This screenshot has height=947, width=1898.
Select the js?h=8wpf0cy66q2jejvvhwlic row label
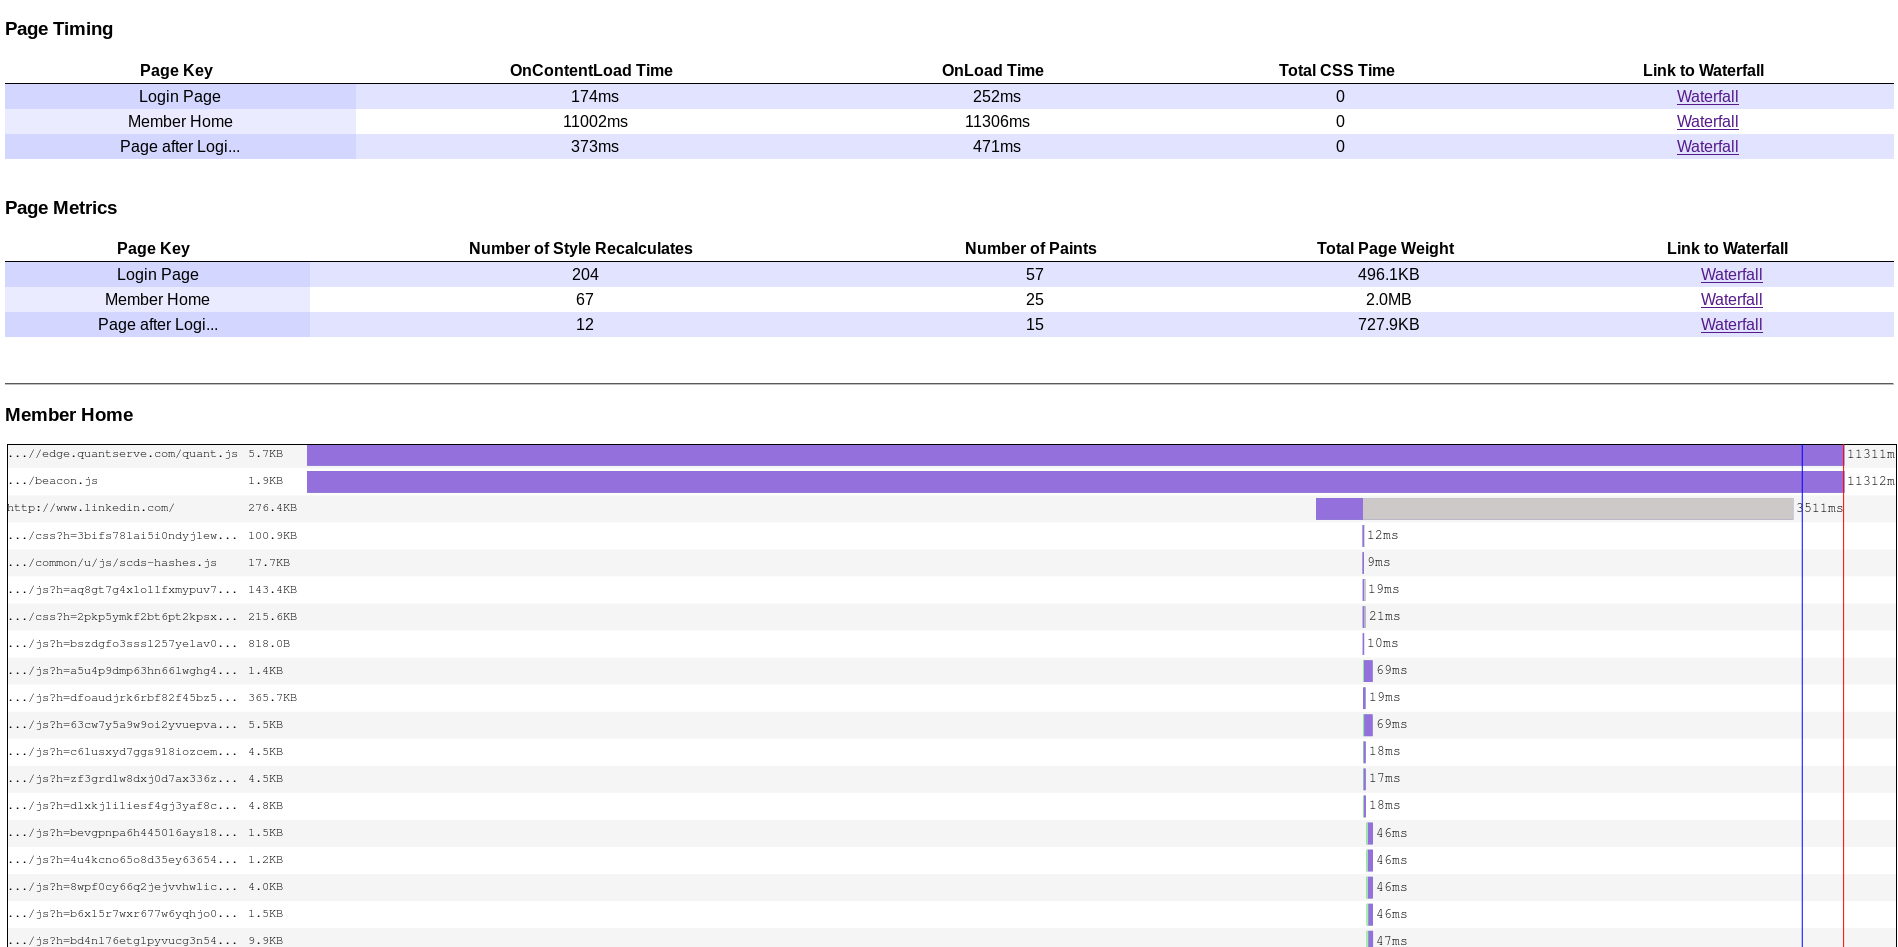(123, 887)
